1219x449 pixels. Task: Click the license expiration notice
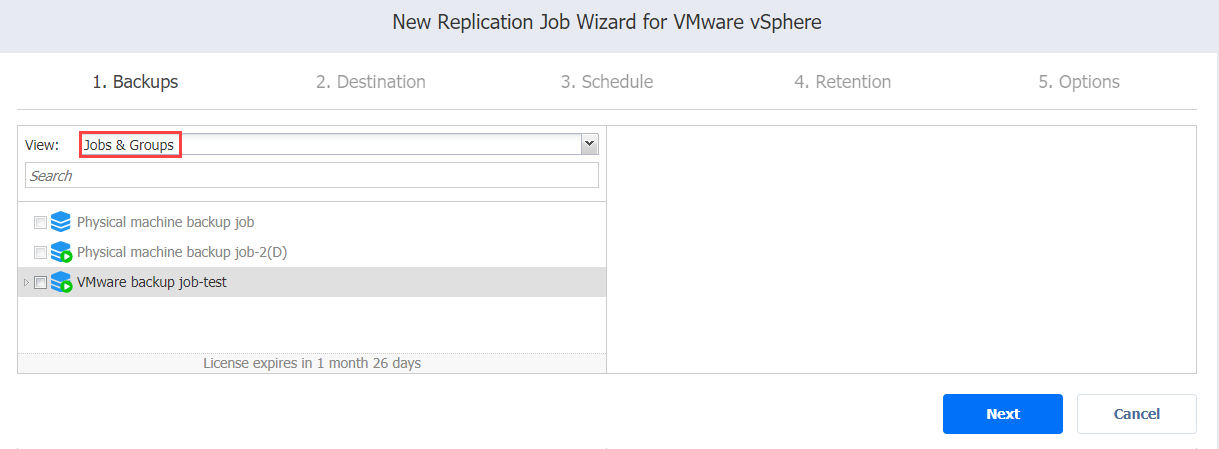[312, 363]
